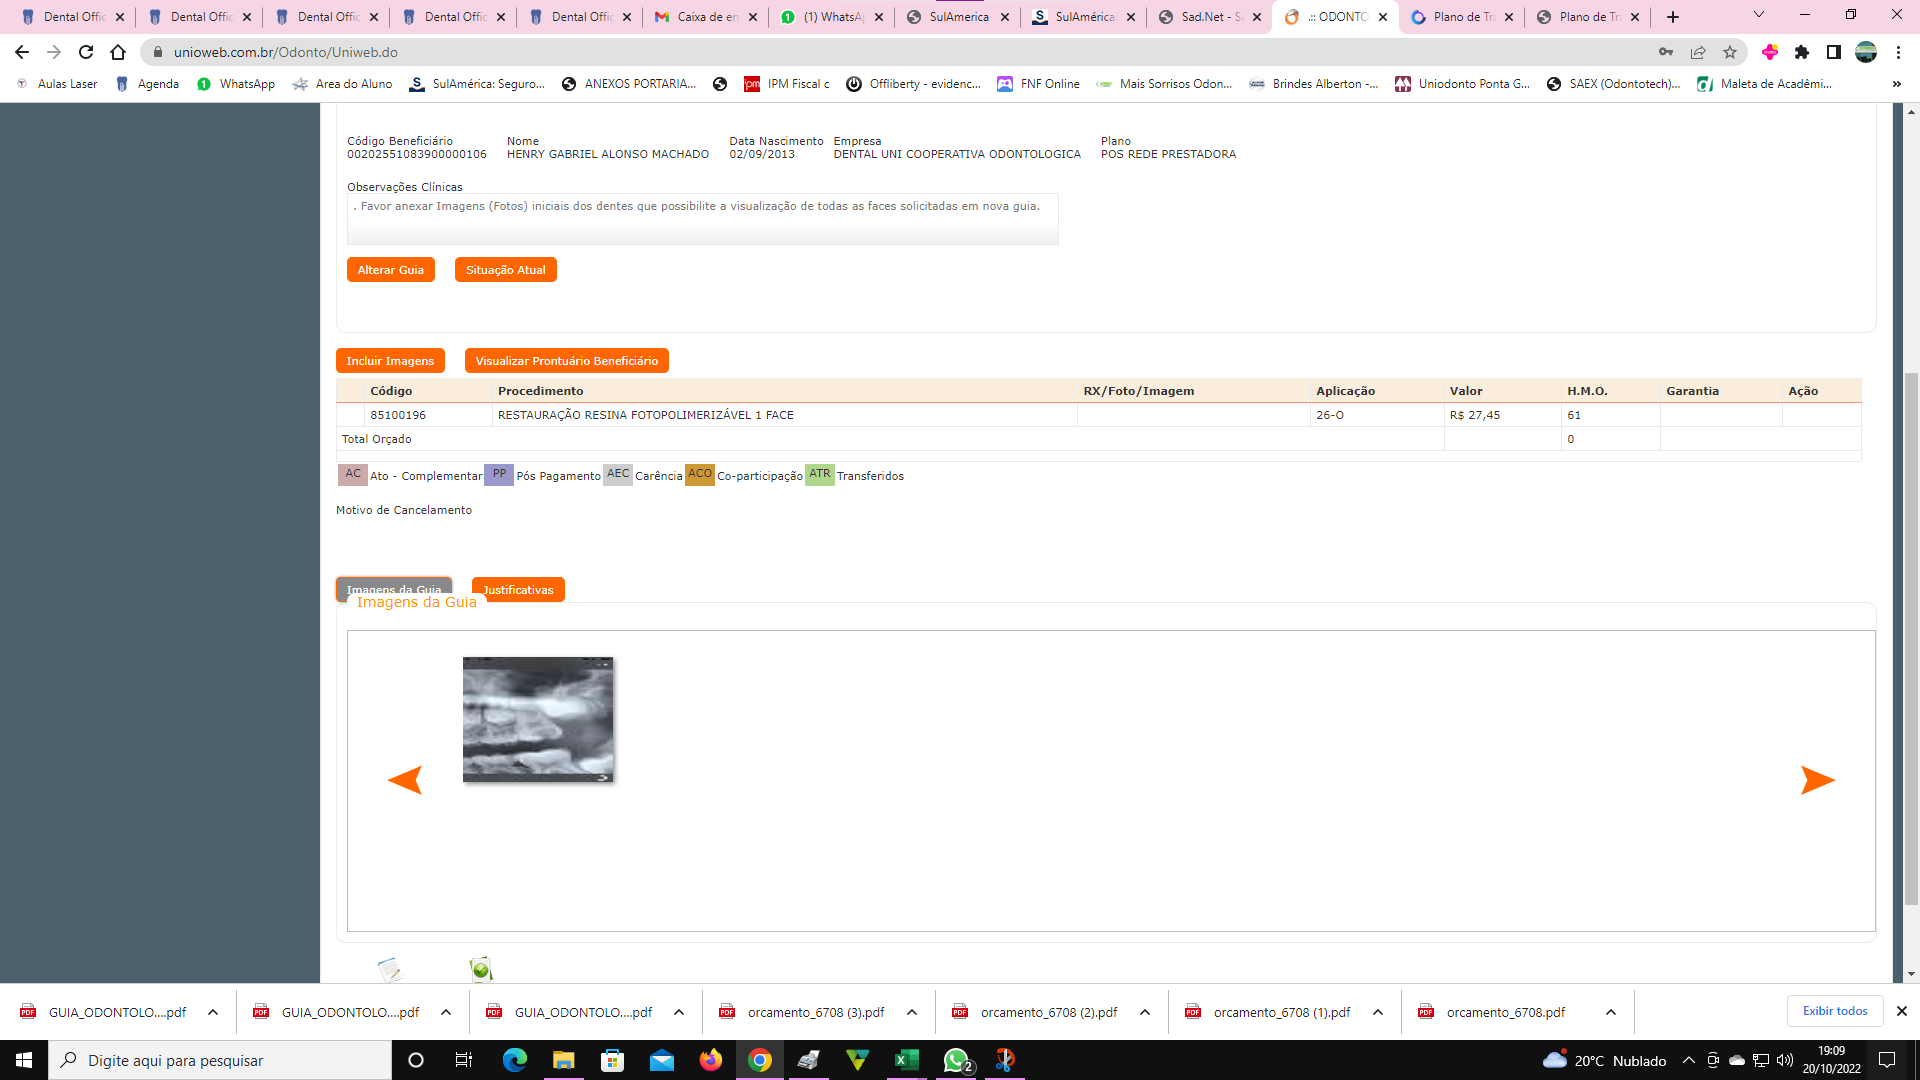Image resolution: width=1920 pixels, height=1080 pixels.
Task: Click the Observações Clínicas text area
Action: coord(702,219)
